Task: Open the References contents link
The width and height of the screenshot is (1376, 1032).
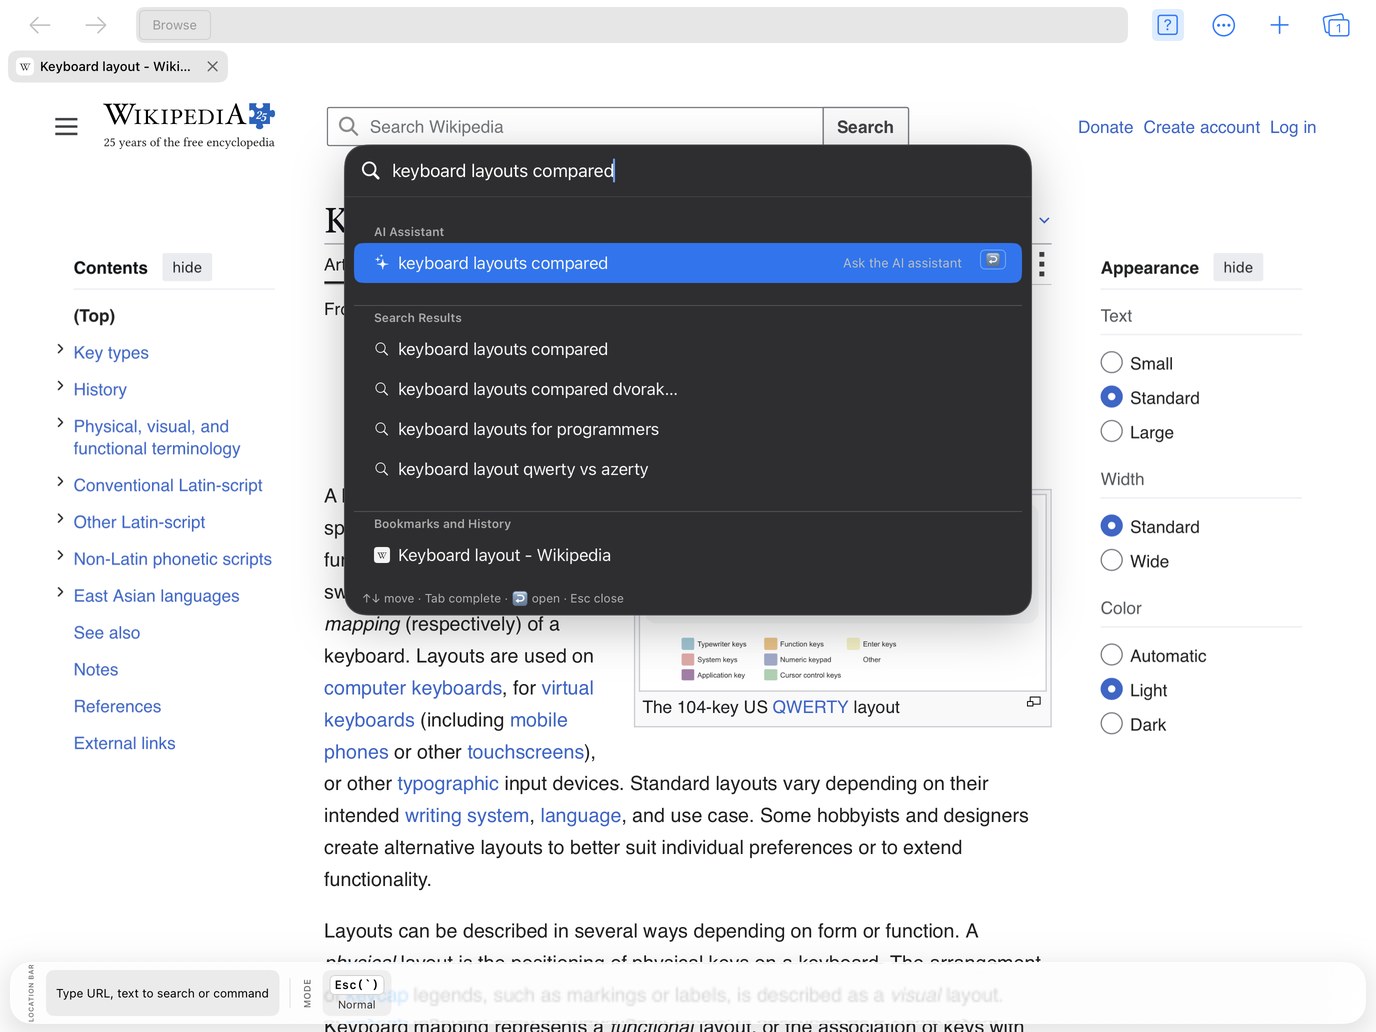Action: click(x=117, y=707)
